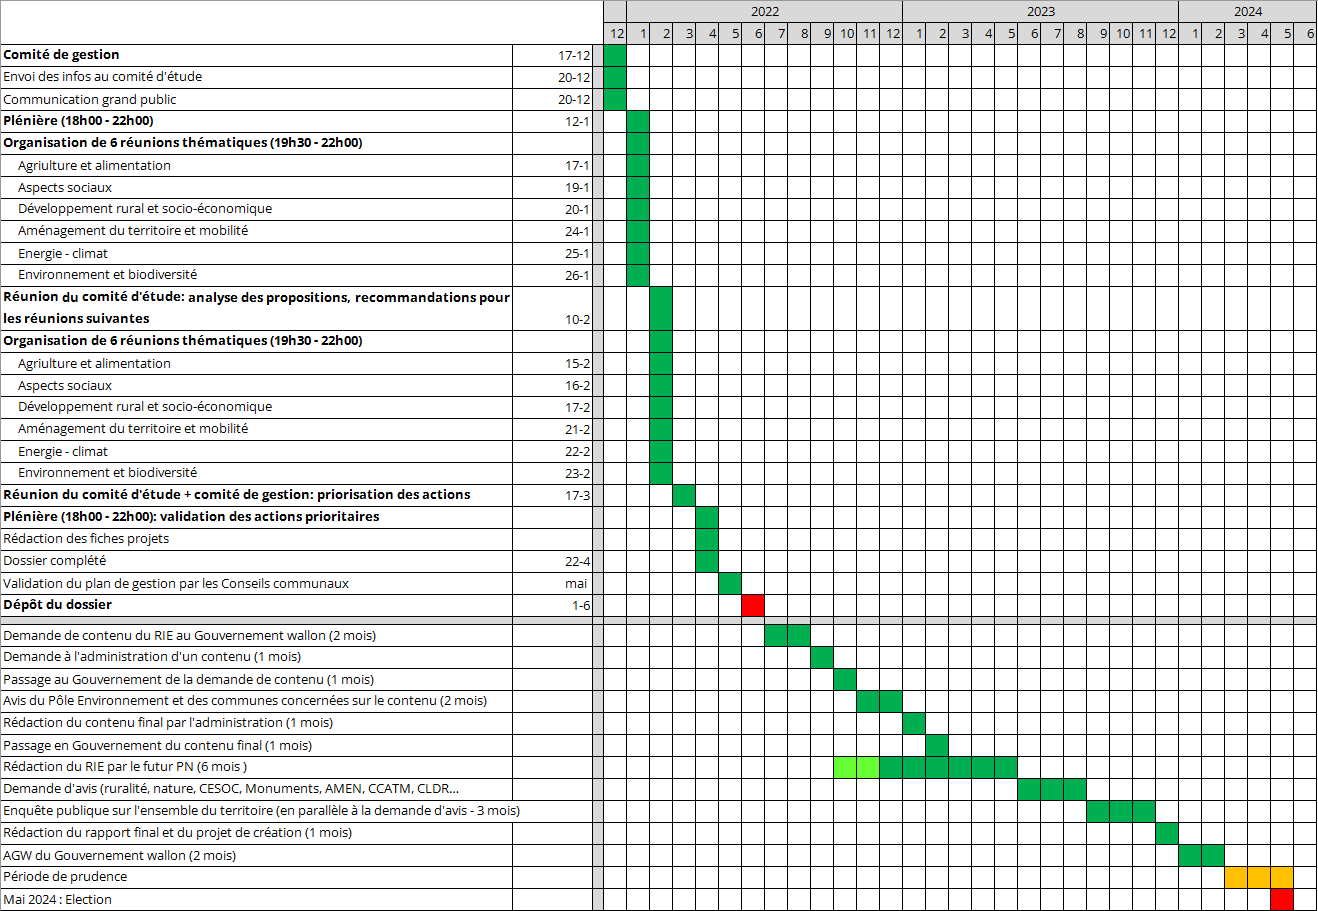This screenshot has height=911, width=1318.
Task: Click the "Période de prudence" task label
Action: pos(65,877)
